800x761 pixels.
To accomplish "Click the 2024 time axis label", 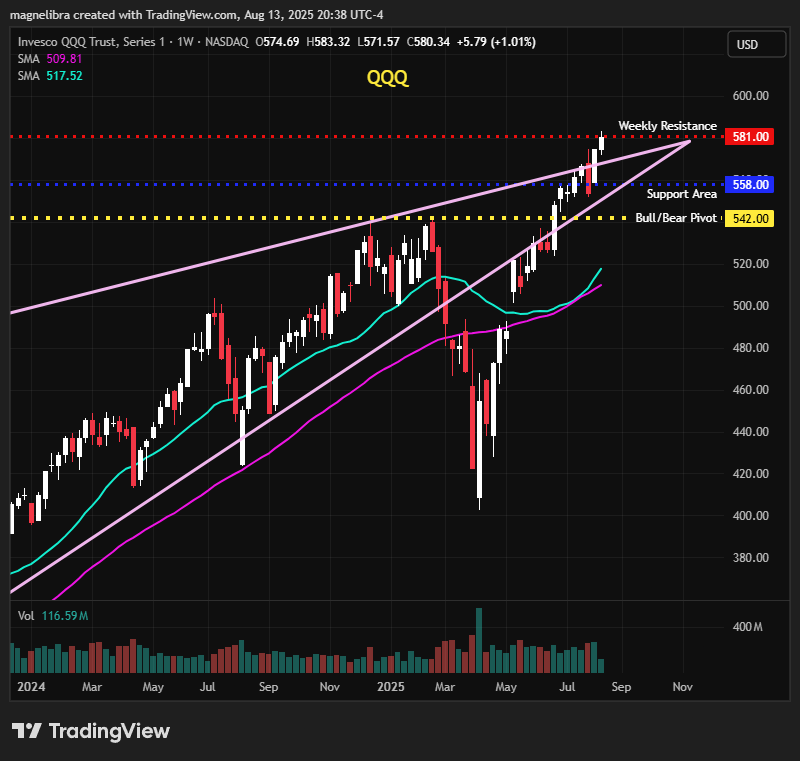I will pyautogui.click(x=31, y=687).
